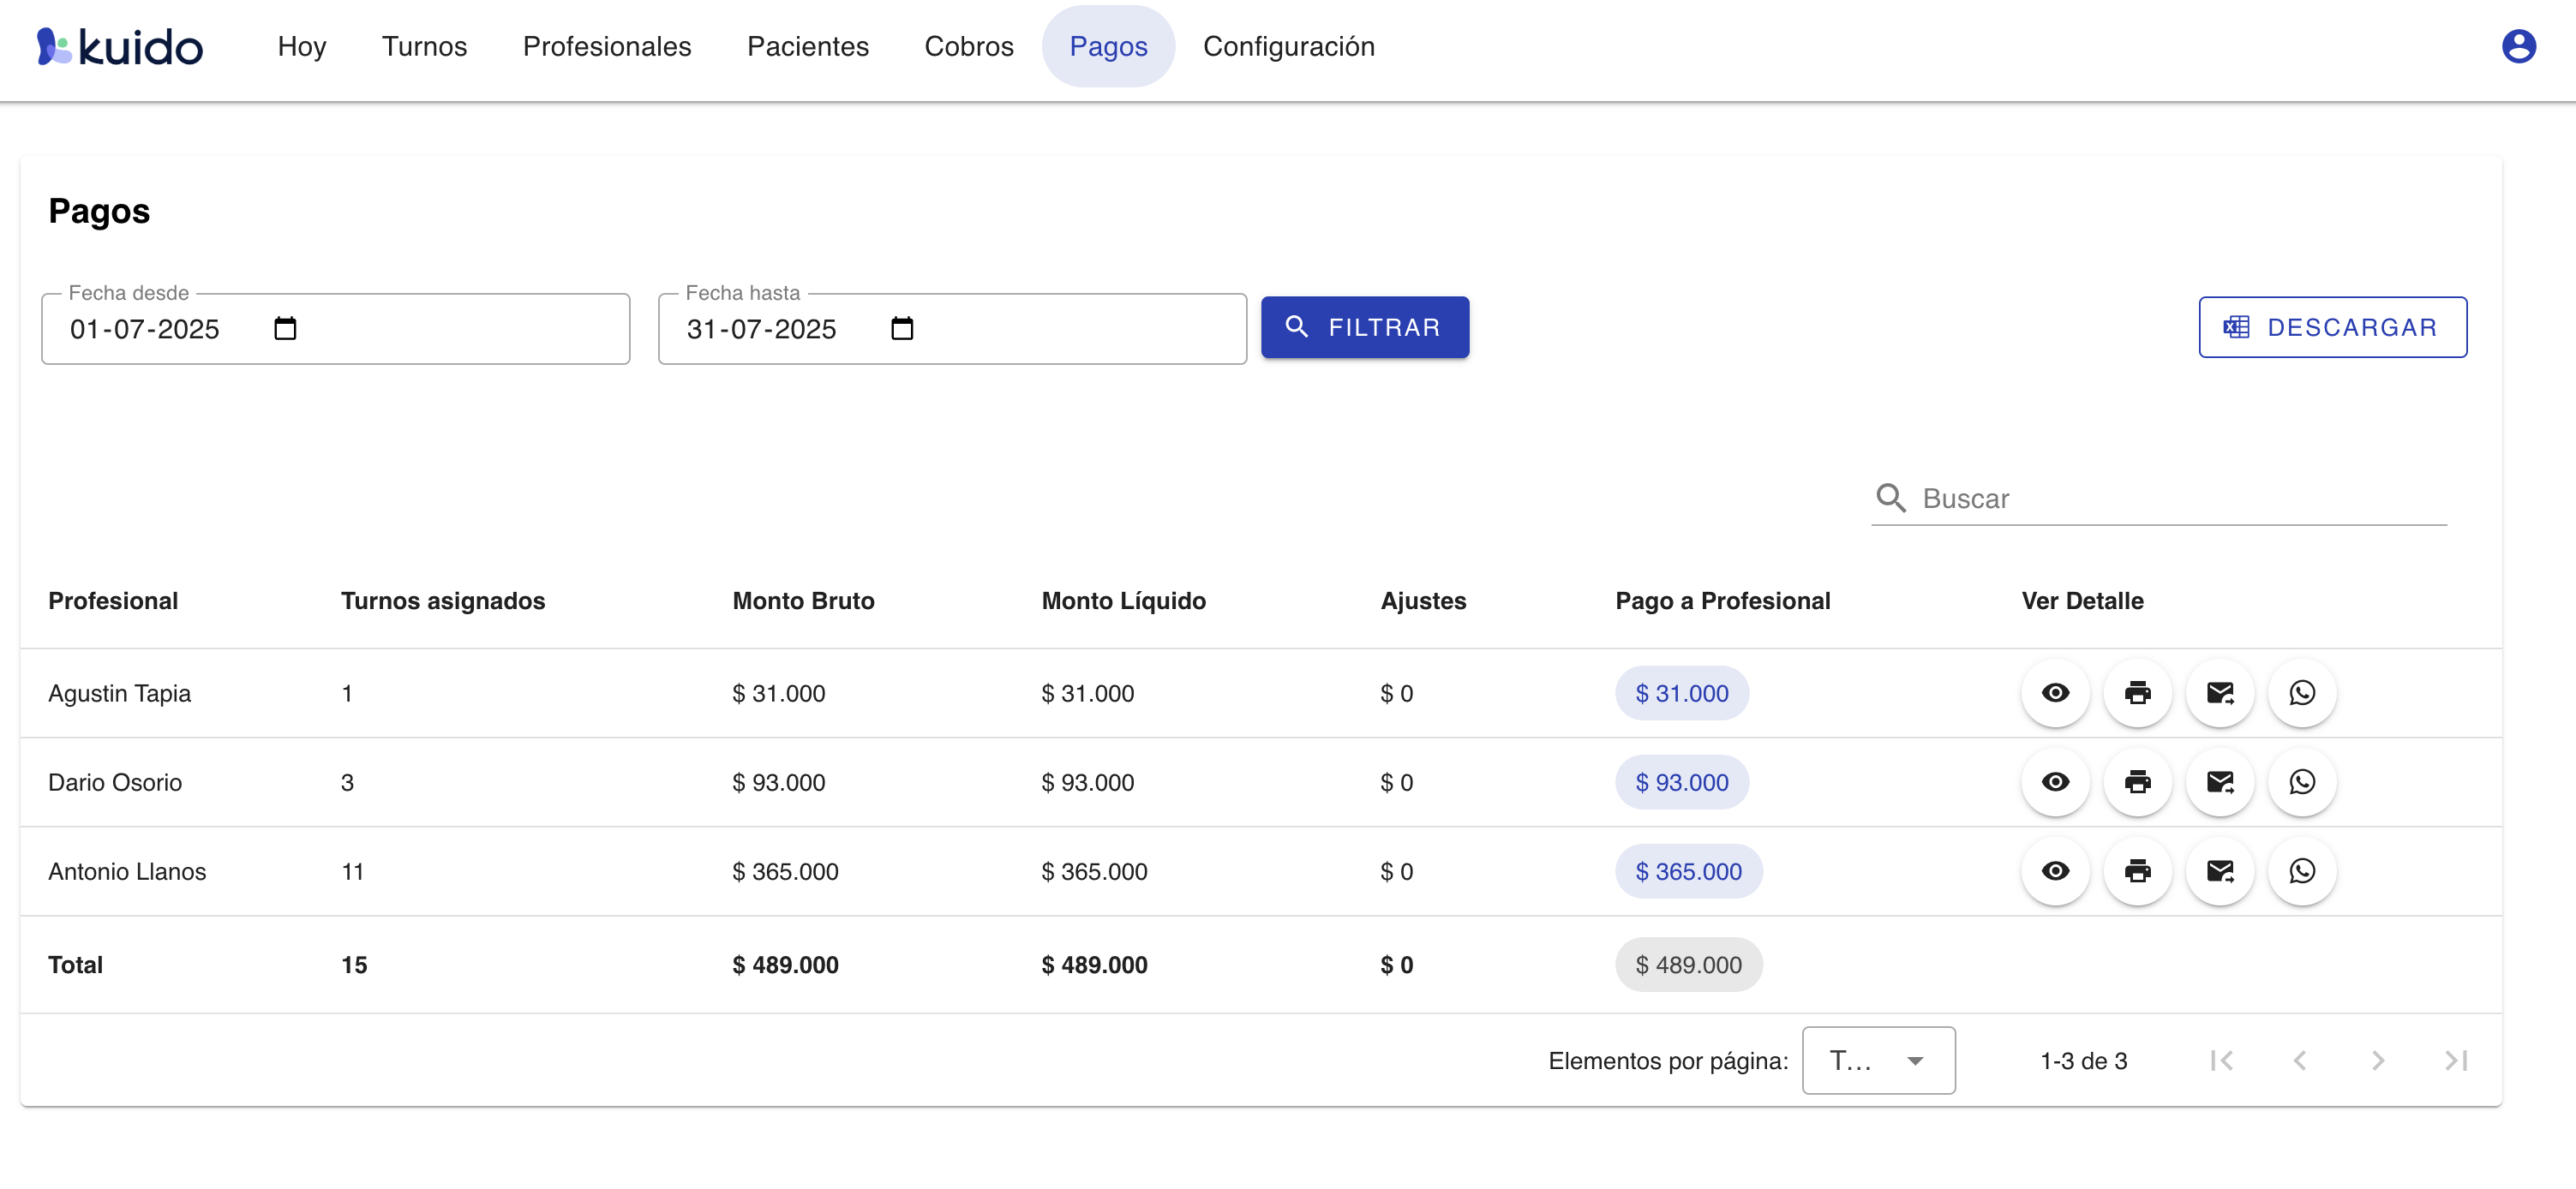Image resolution: width=2576 pixels, height=1189 pixels.
Task: Open the user account profile icon
Action: pyautogui.click(x=2518, y=46)
